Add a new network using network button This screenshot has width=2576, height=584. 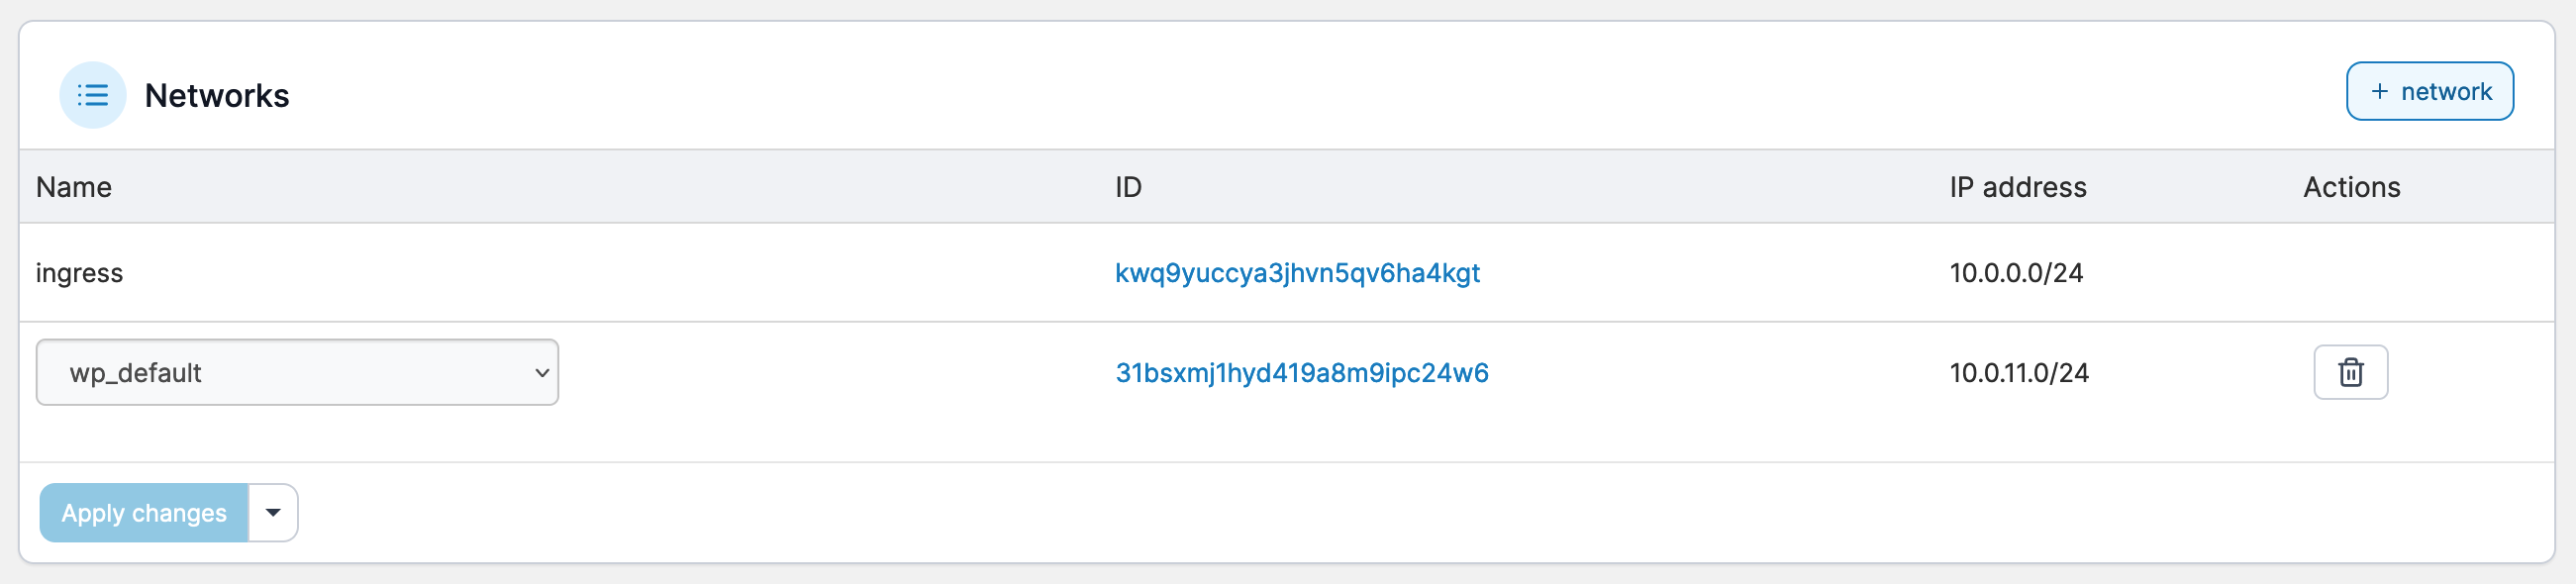coord(2429,92)
